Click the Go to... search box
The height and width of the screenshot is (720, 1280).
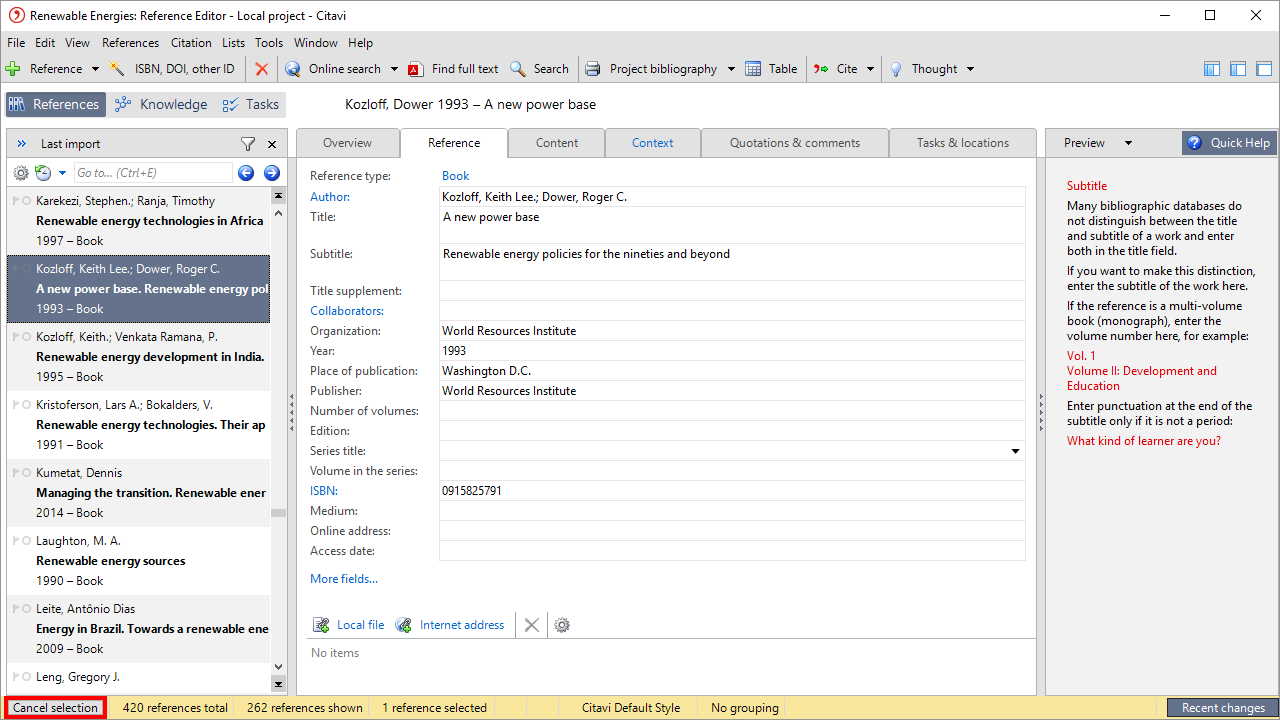coord(152,173)
